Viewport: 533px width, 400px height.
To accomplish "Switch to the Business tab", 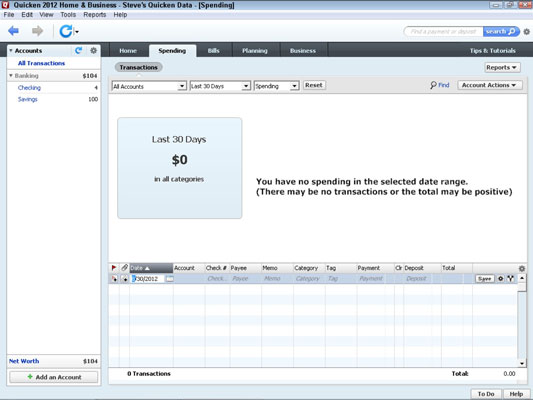I will click(303, 51).
